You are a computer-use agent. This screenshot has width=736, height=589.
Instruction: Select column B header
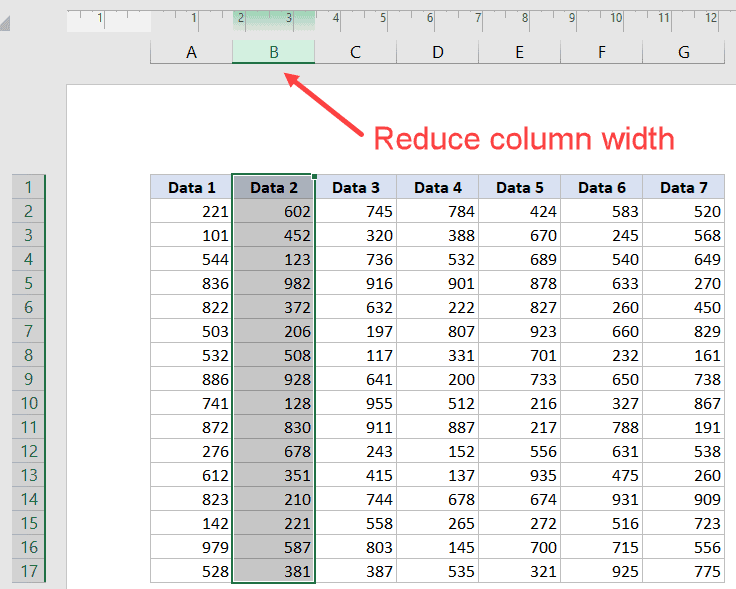[x=273, y=52]
